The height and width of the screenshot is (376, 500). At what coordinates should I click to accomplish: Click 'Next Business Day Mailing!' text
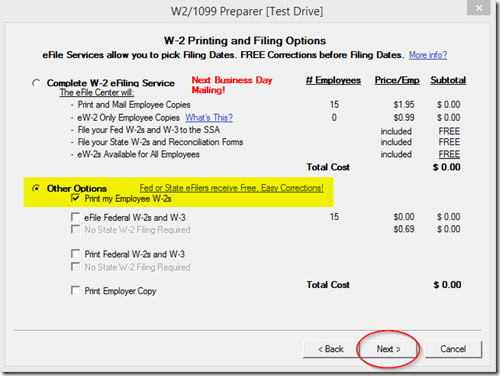(232, 85)
